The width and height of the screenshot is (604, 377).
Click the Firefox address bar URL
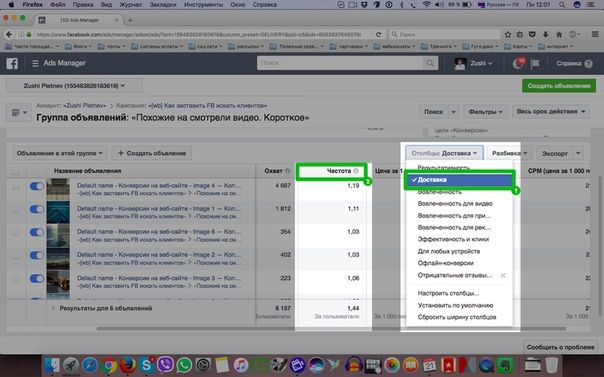tap(199, 34)
